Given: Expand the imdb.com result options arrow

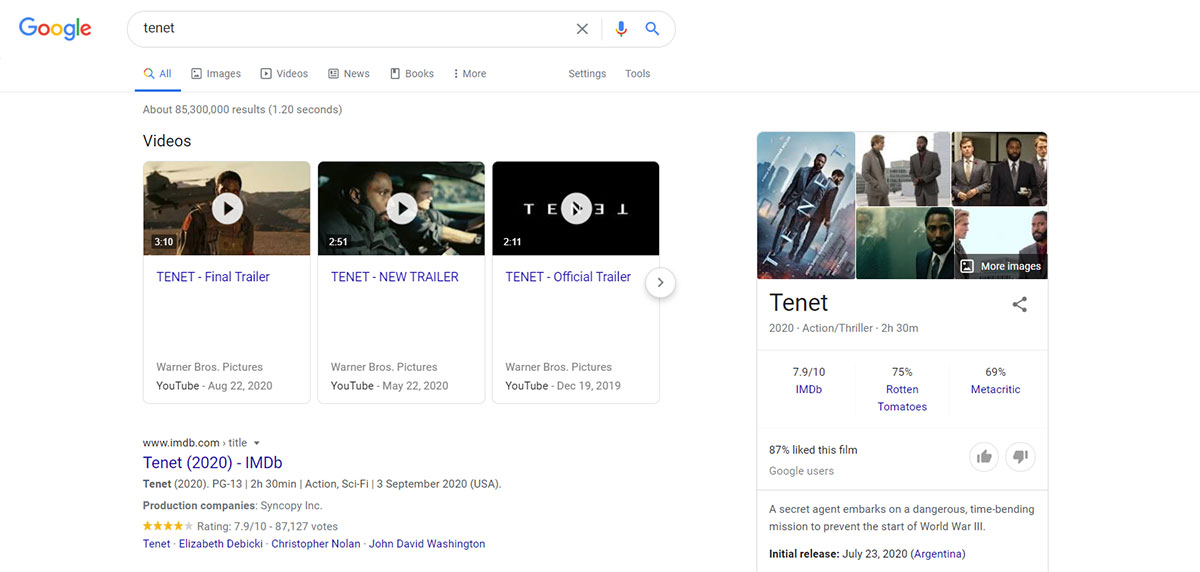Looking at the screenshot, I should point(257,443).
